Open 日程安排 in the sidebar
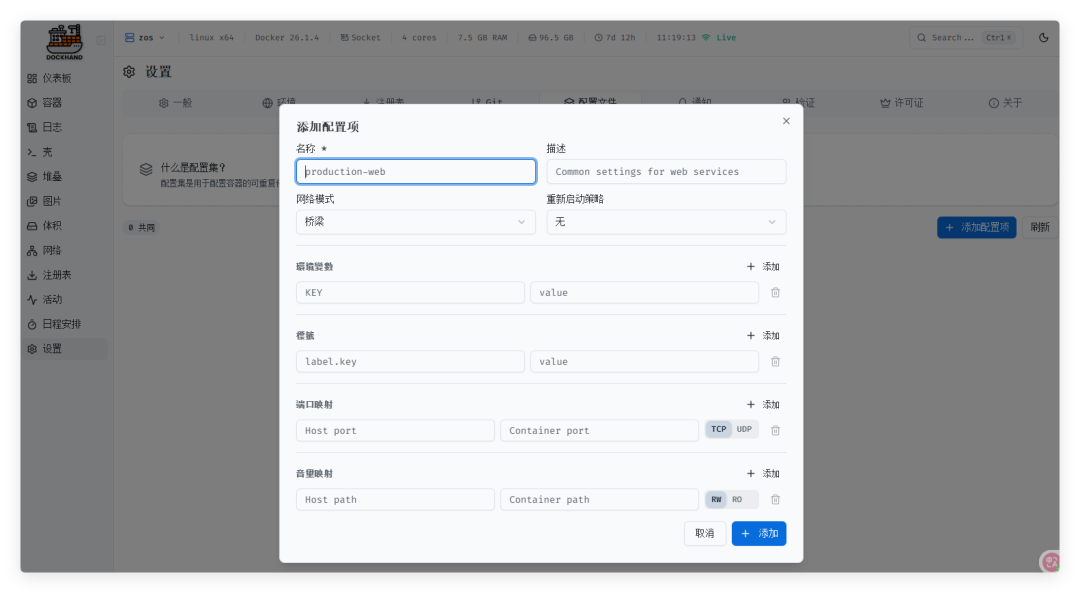The width and height of the screenshot is (1080, 593). [x=65, y=324]
